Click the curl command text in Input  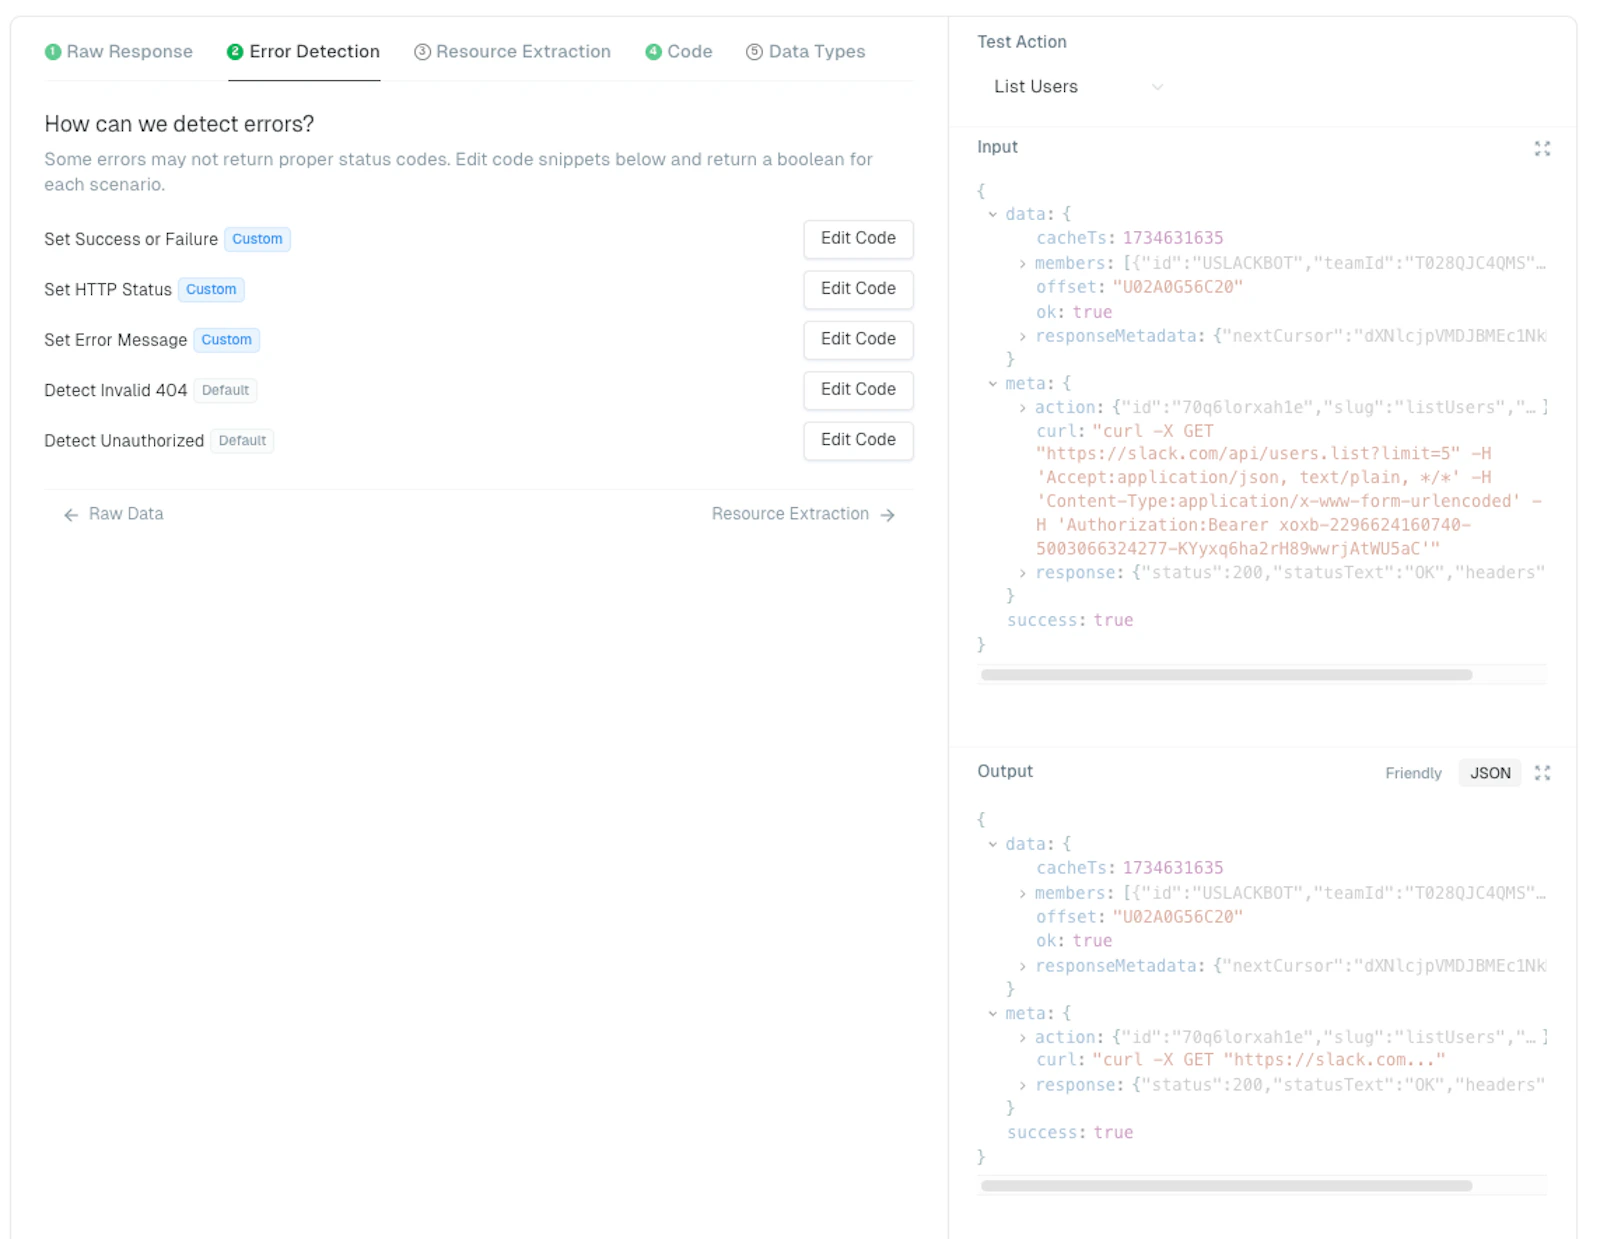point(1289,490)
